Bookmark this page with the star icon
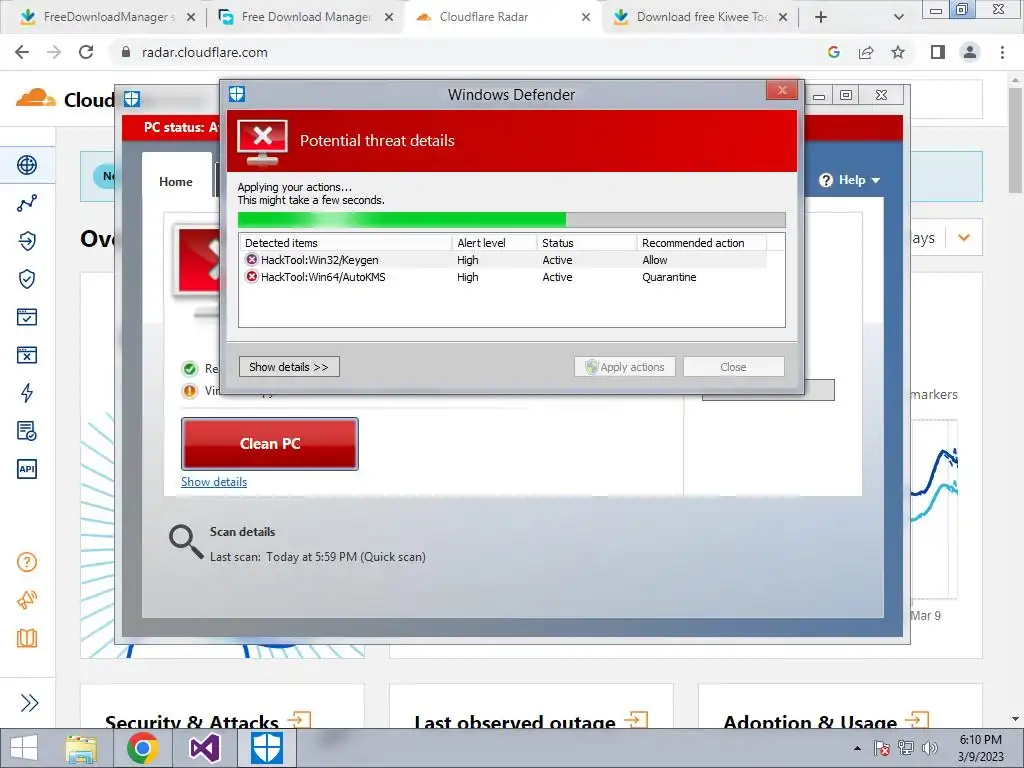 pyautogui.click(x=898, y=52)
